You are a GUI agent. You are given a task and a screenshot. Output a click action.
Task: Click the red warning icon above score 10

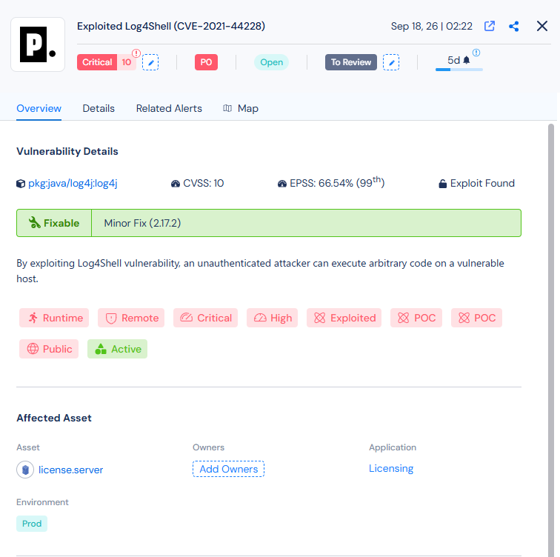pos(136,54)
